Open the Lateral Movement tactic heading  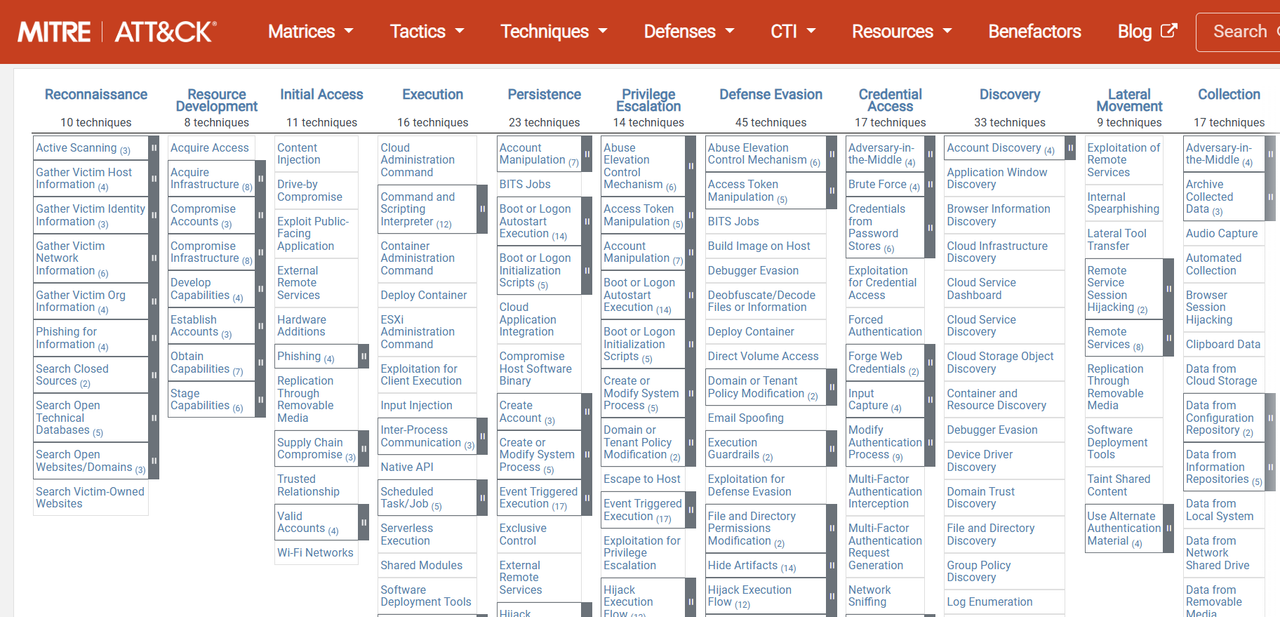[x=1129, y=100]
